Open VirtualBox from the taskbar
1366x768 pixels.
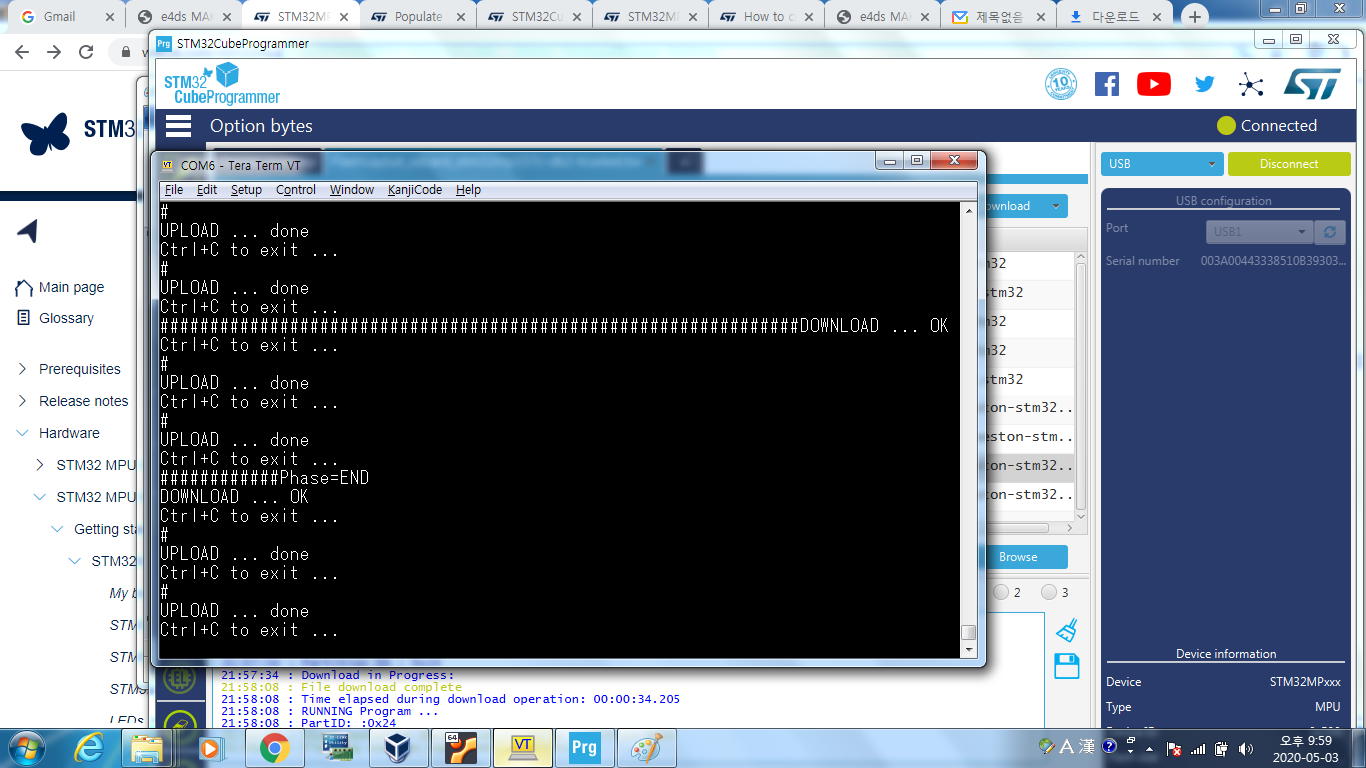click(398, 748)
